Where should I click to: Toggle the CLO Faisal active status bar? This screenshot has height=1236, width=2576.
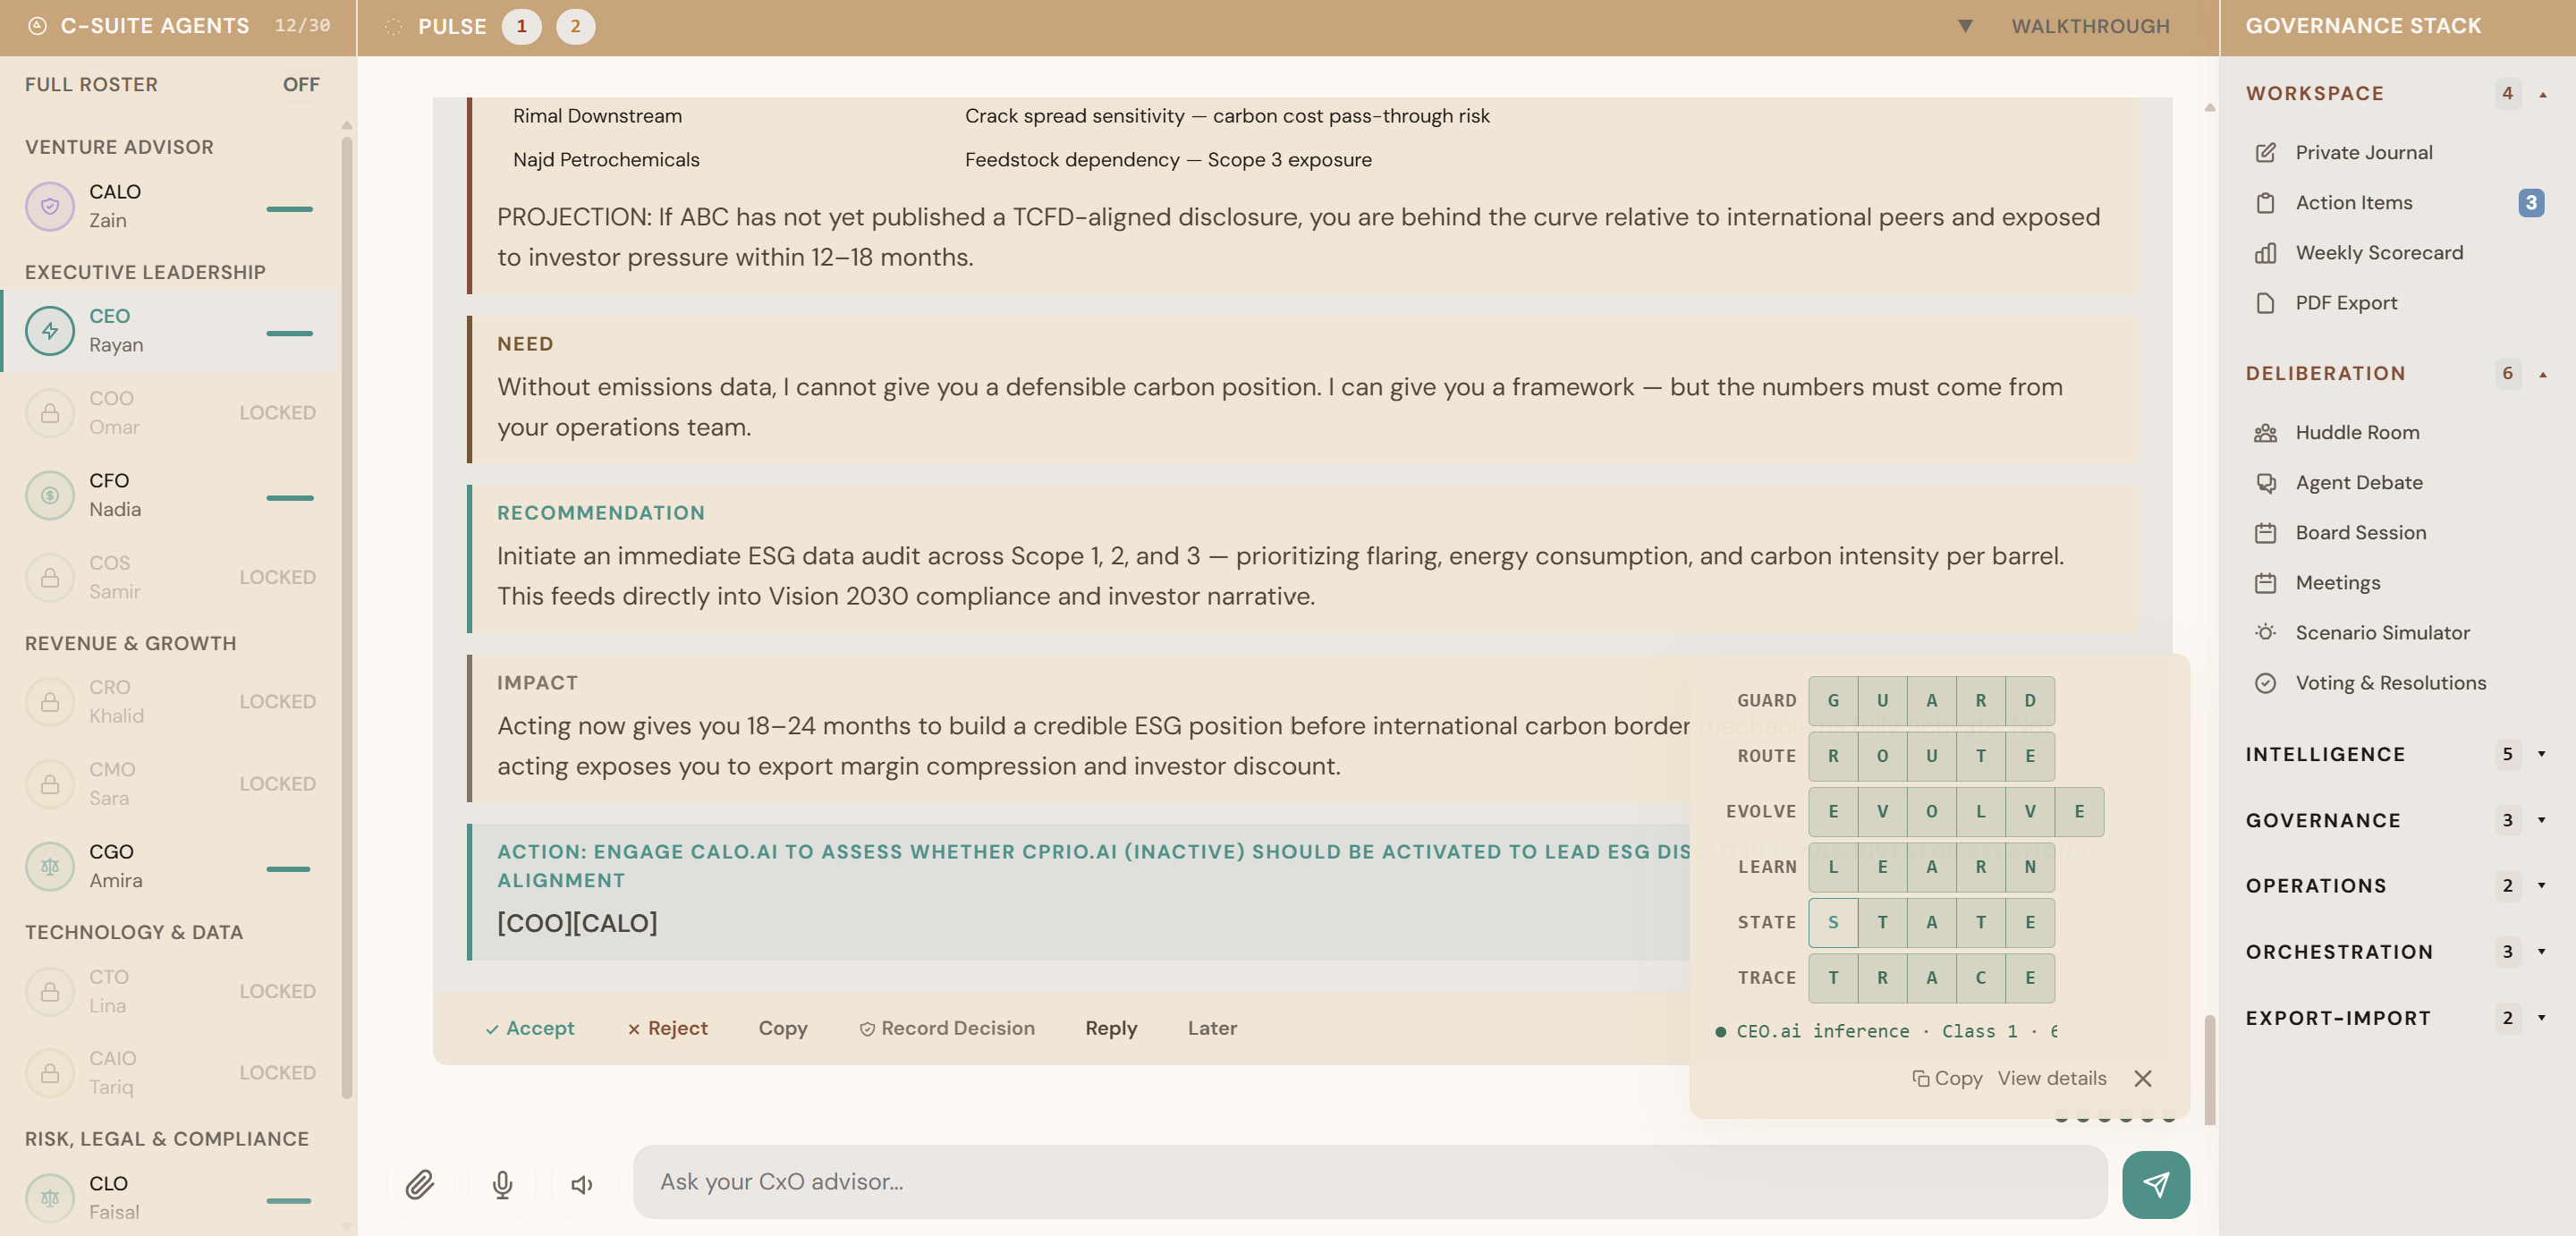289,1200
